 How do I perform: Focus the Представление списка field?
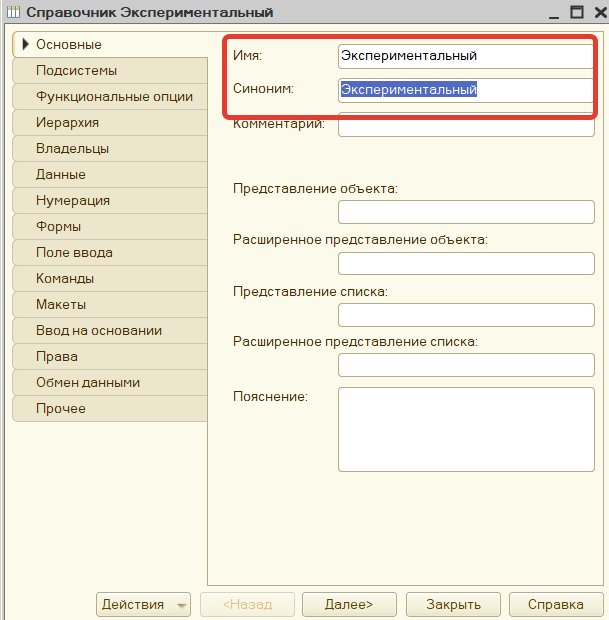(466, 315)
